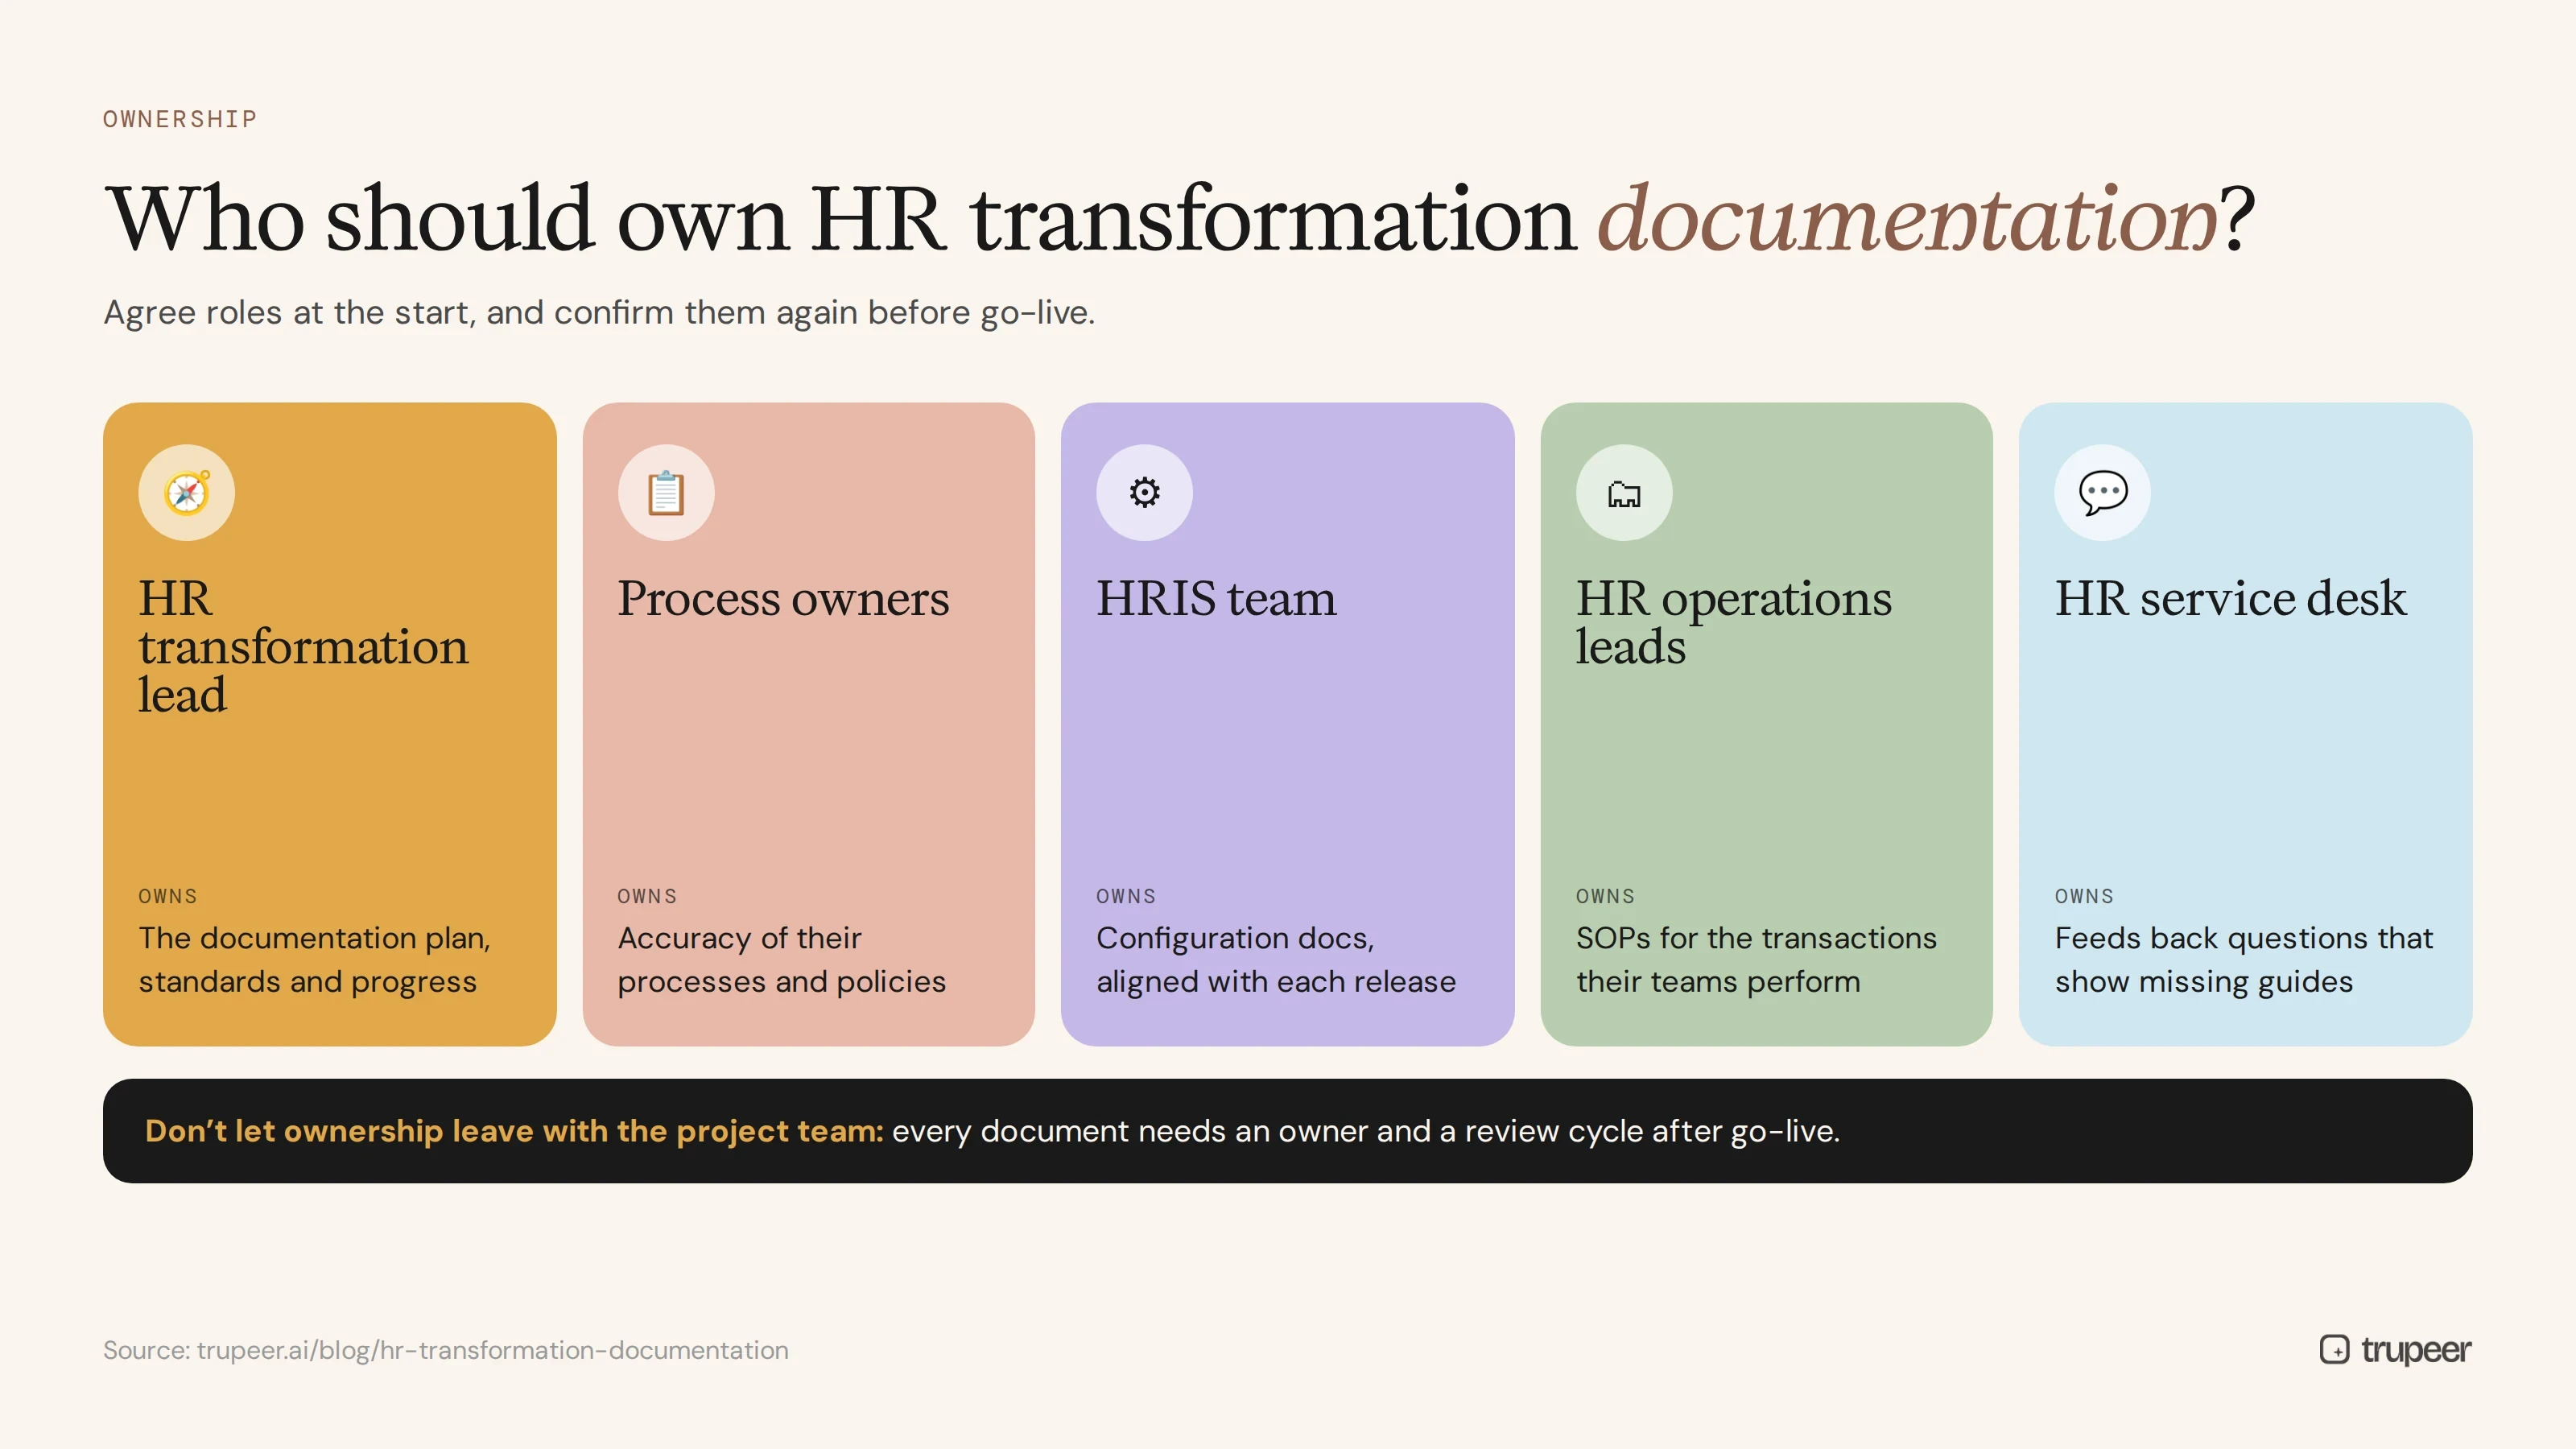Viewport: 2576px width, 1449px height.
Task: Click the trupeer wordmark text
Action: (2416, 1350)
